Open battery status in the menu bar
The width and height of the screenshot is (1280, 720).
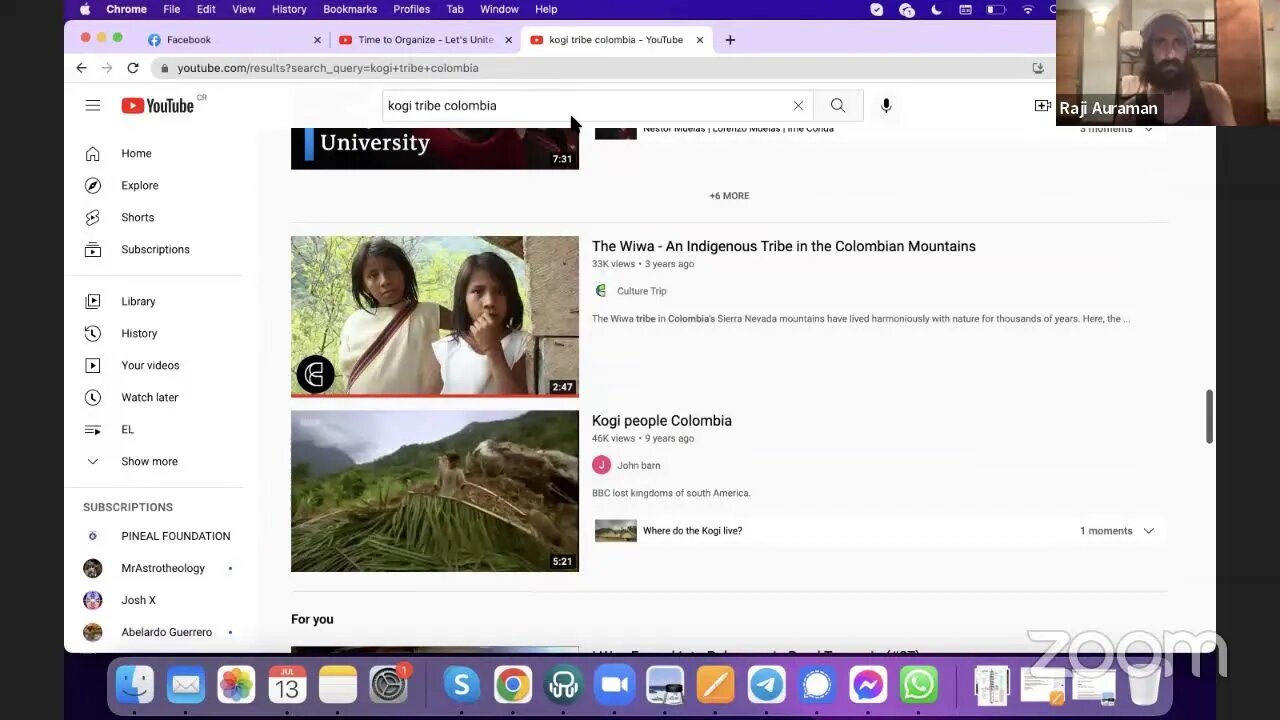996,9
